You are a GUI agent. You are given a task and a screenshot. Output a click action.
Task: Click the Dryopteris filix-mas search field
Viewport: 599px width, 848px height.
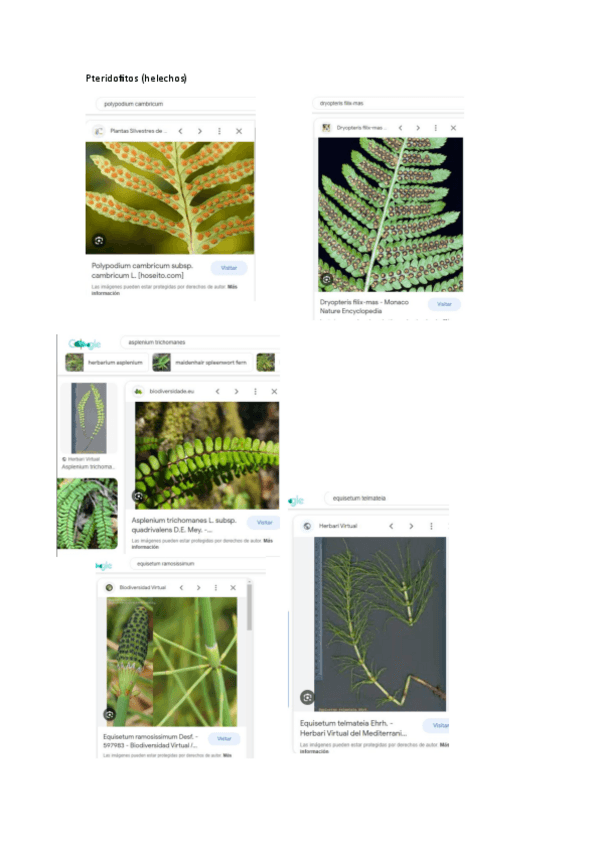[x=388, y=103]
